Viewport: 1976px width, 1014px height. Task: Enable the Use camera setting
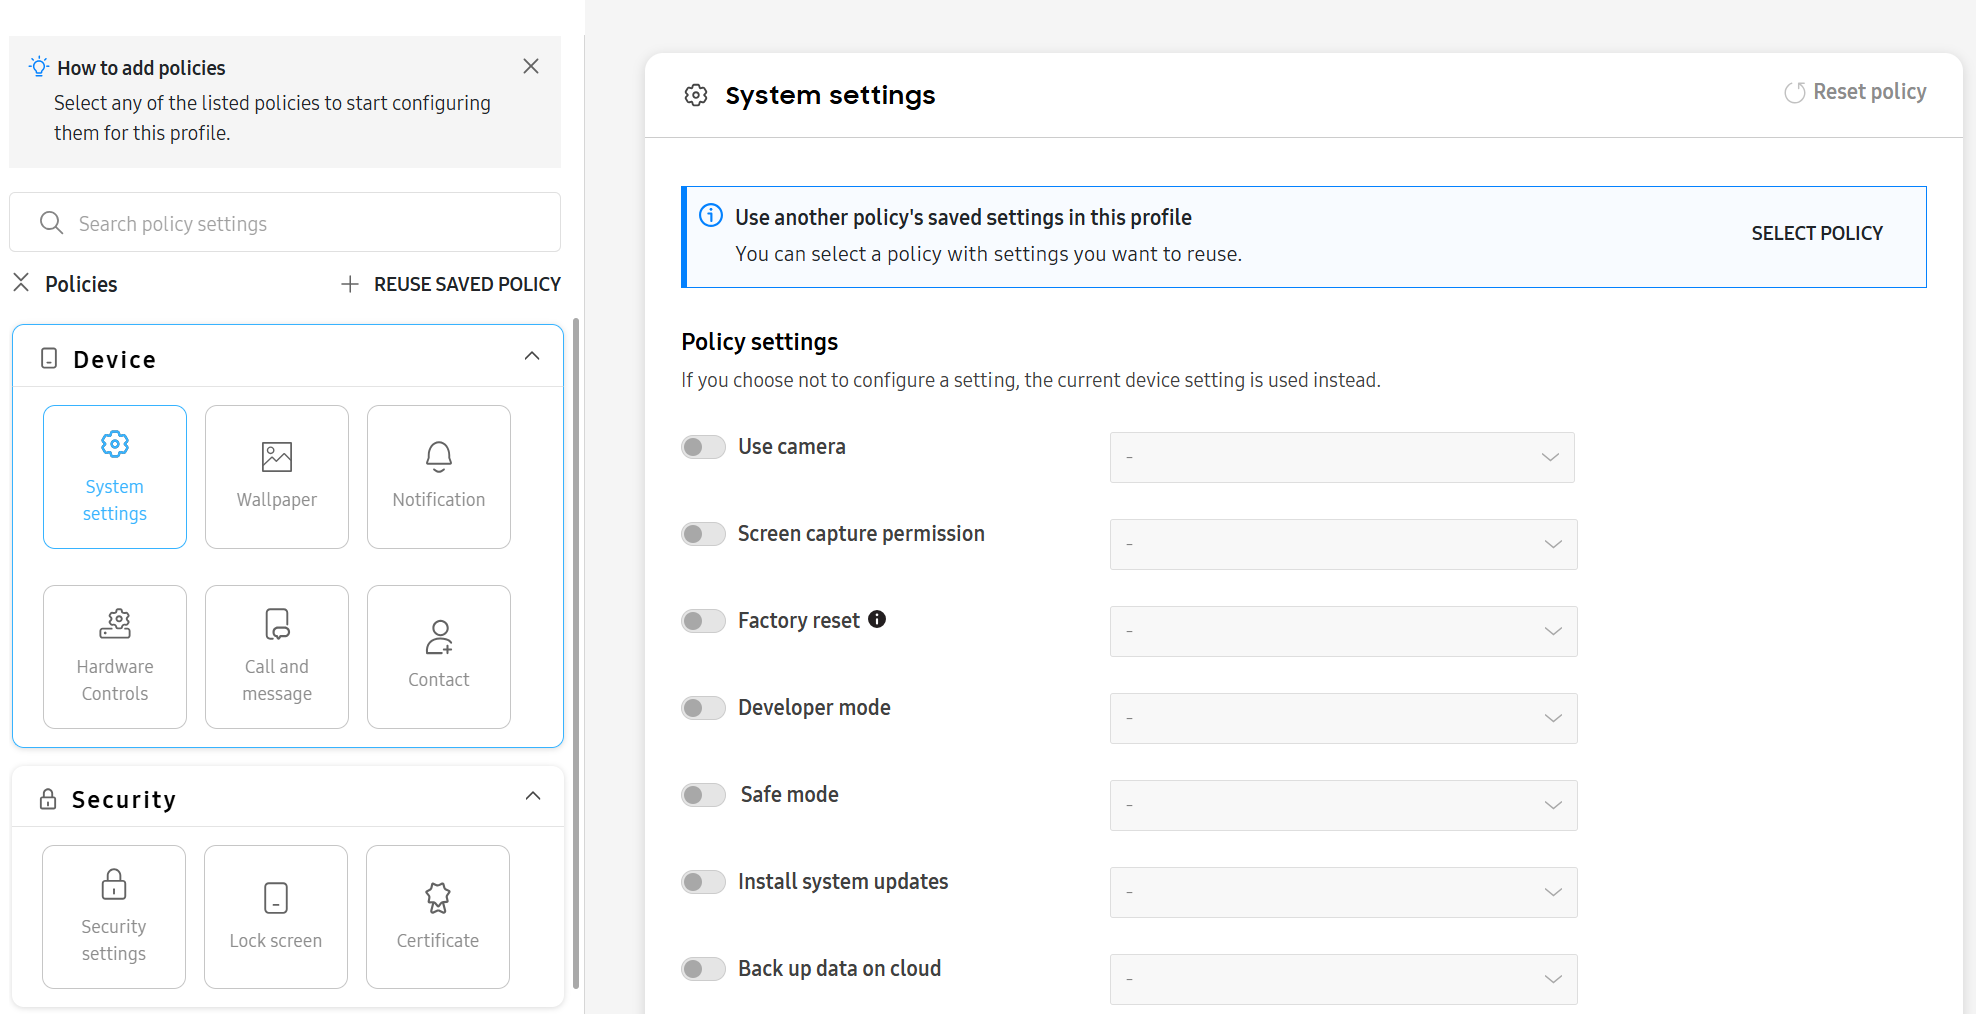tap(703, 446)
